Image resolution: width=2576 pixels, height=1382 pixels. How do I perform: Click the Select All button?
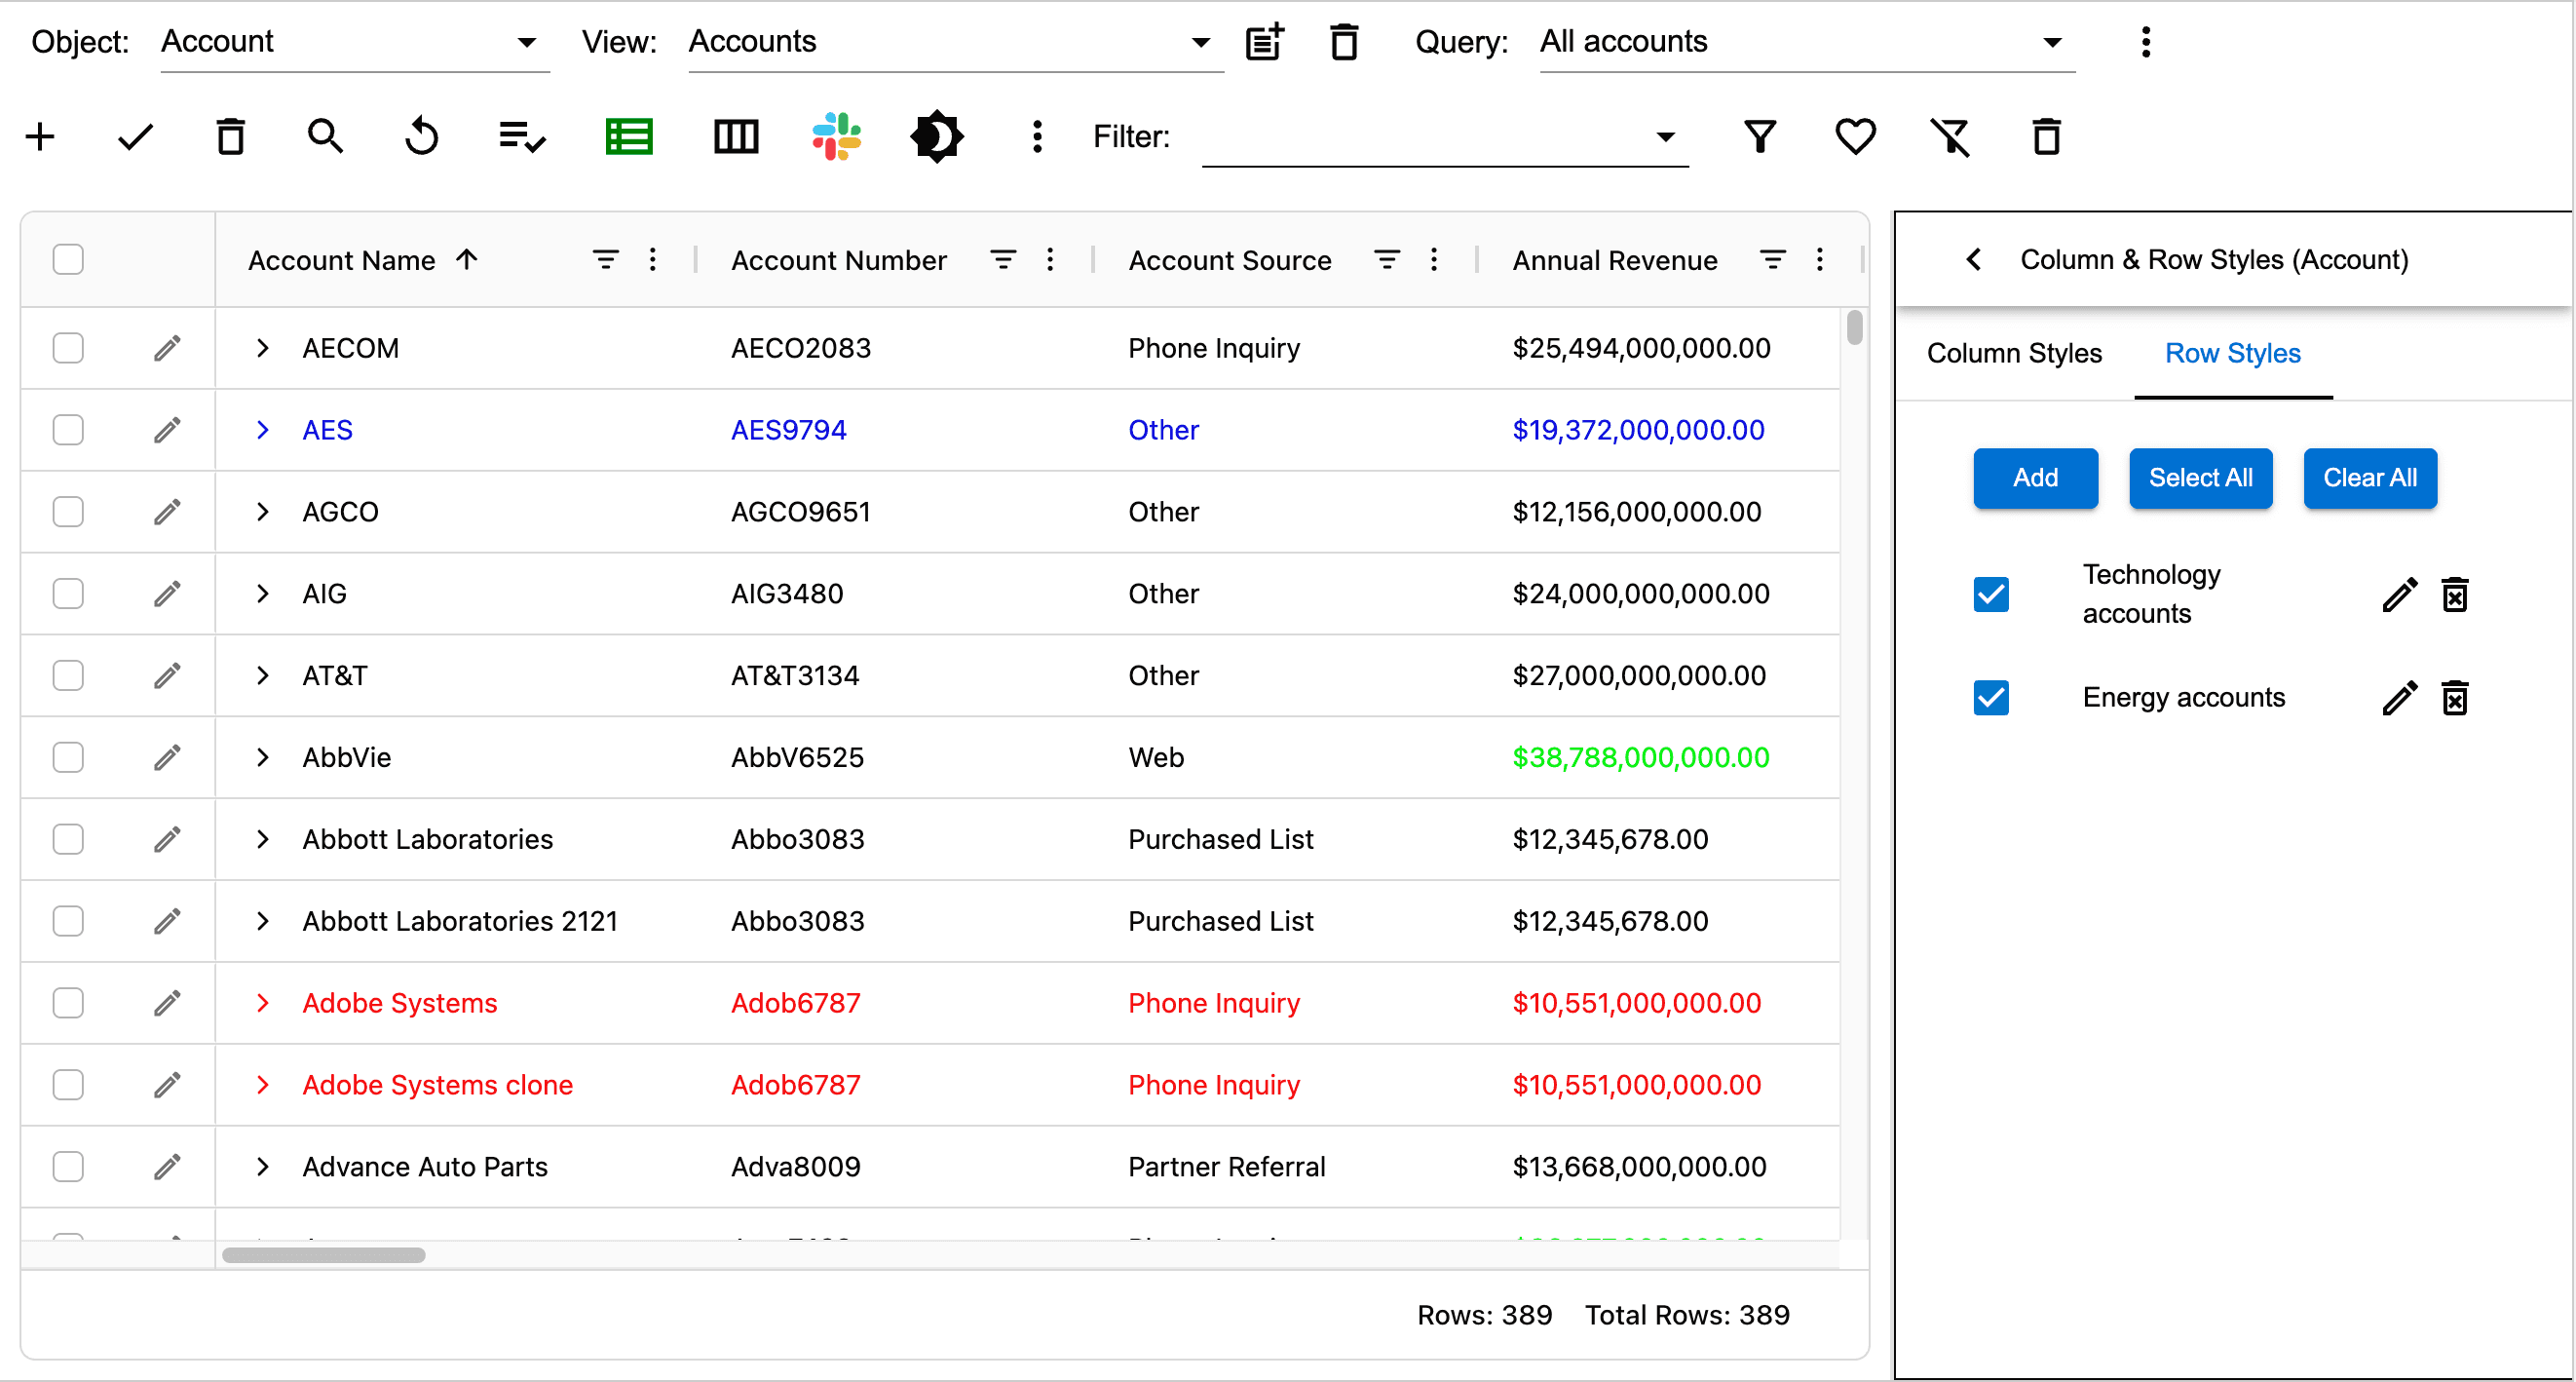tap(2199, 478)
